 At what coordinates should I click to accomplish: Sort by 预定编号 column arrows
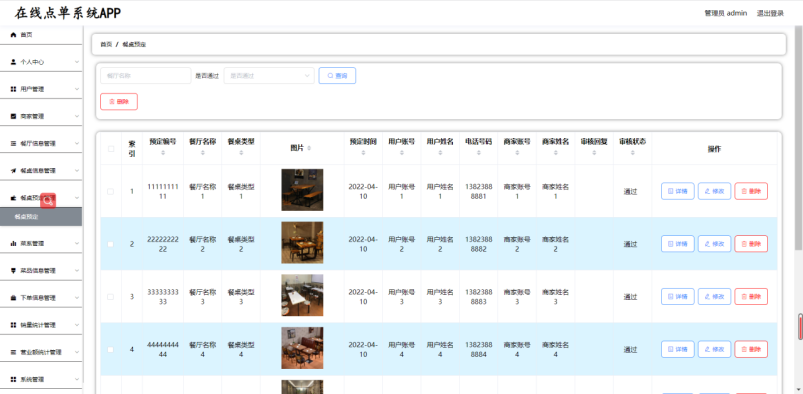coord(162,153)
